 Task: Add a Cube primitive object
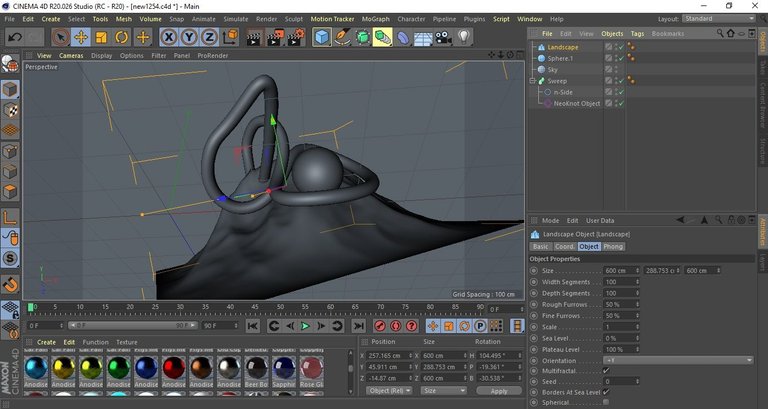pyautogui.click(x=322, y=37)
